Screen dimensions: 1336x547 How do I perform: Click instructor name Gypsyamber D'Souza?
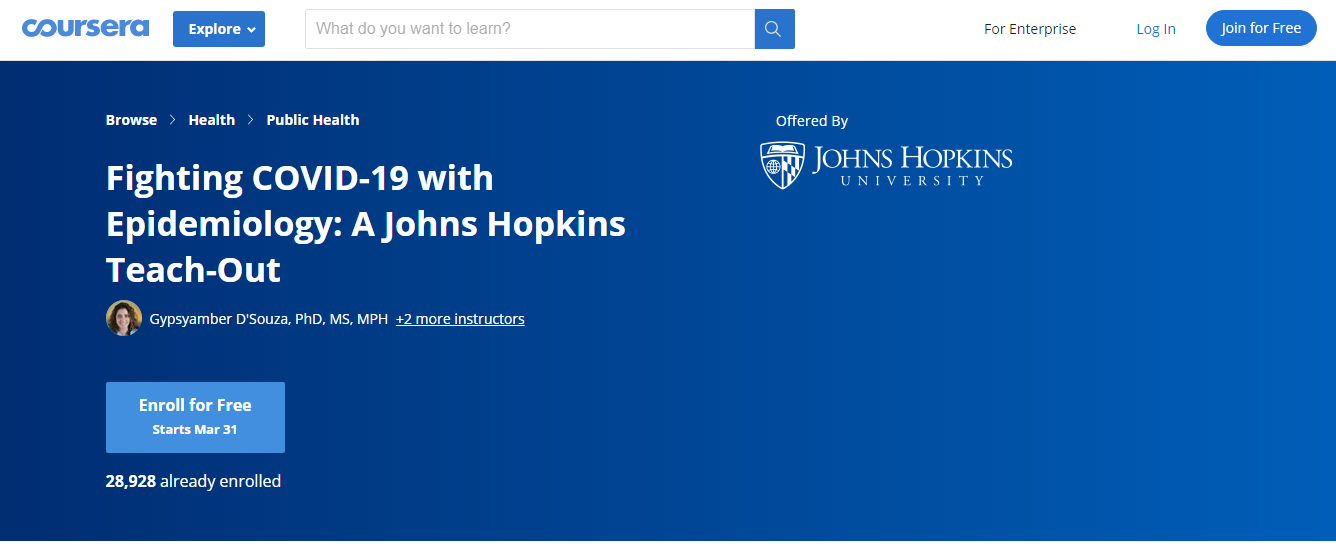pyautogui.click(x=268, y=319)
